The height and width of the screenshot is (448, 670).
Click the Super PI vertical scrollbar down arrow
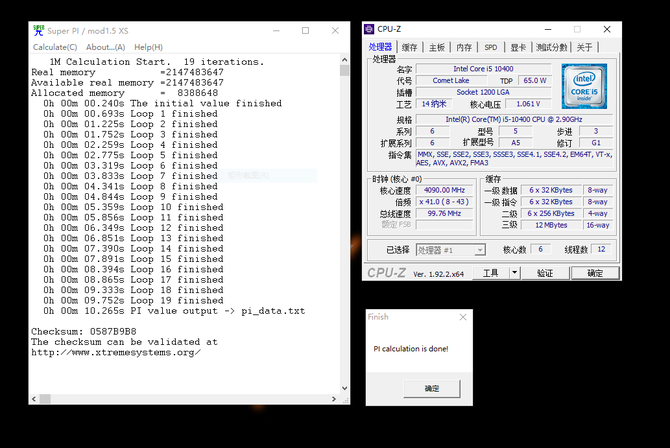coord(344,388)
